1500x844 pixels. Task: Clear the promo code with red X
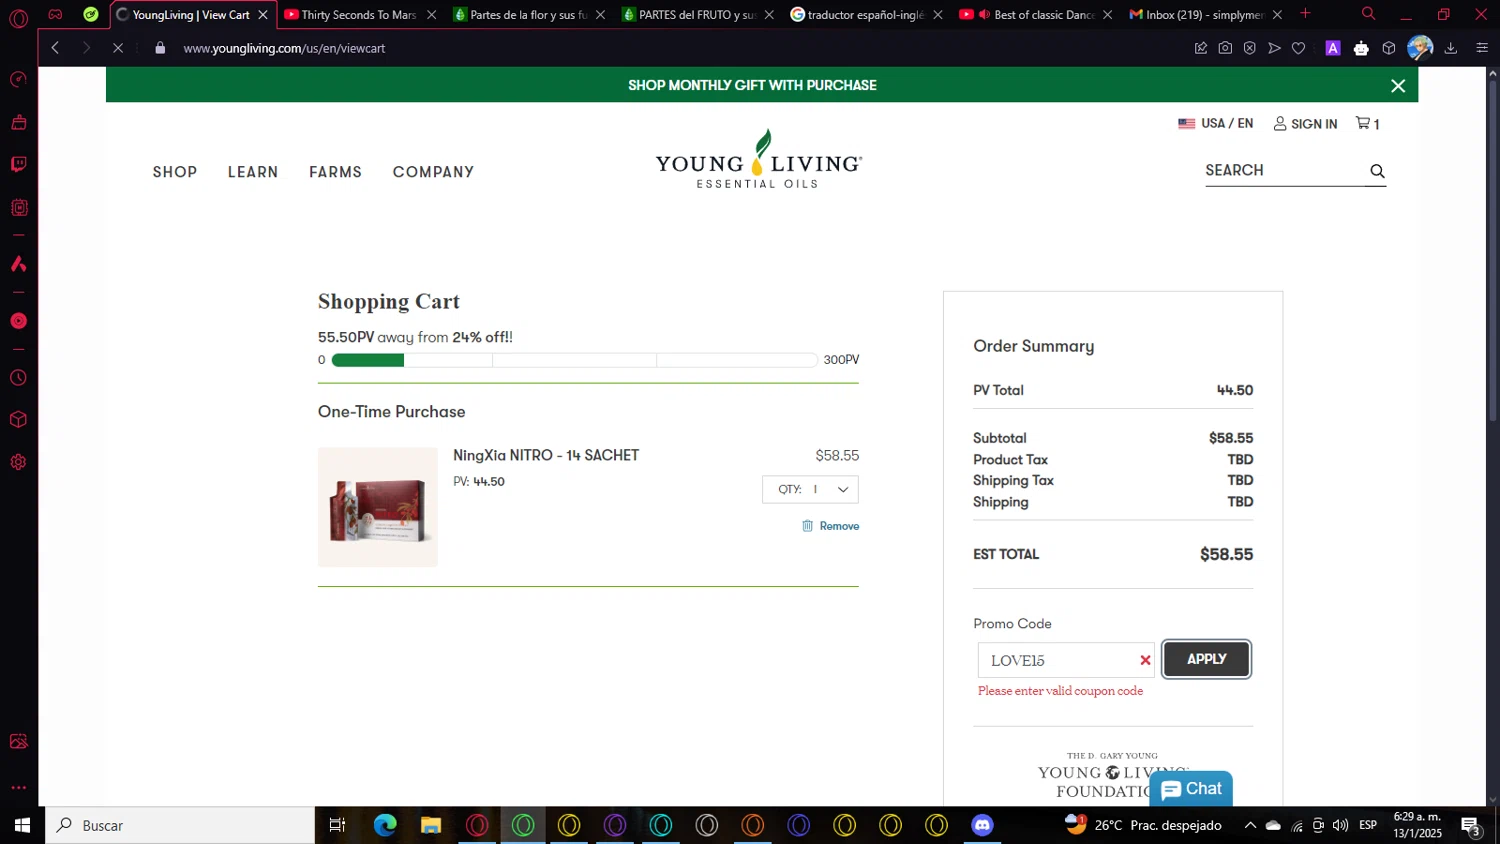coord(1145,660)
